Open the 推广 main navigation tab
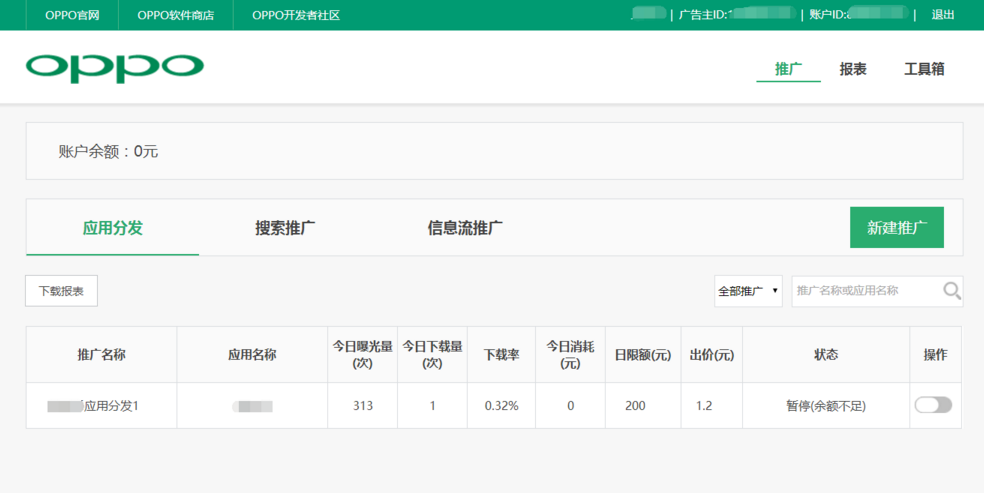 pyautogui.click(x=788, y=69)
